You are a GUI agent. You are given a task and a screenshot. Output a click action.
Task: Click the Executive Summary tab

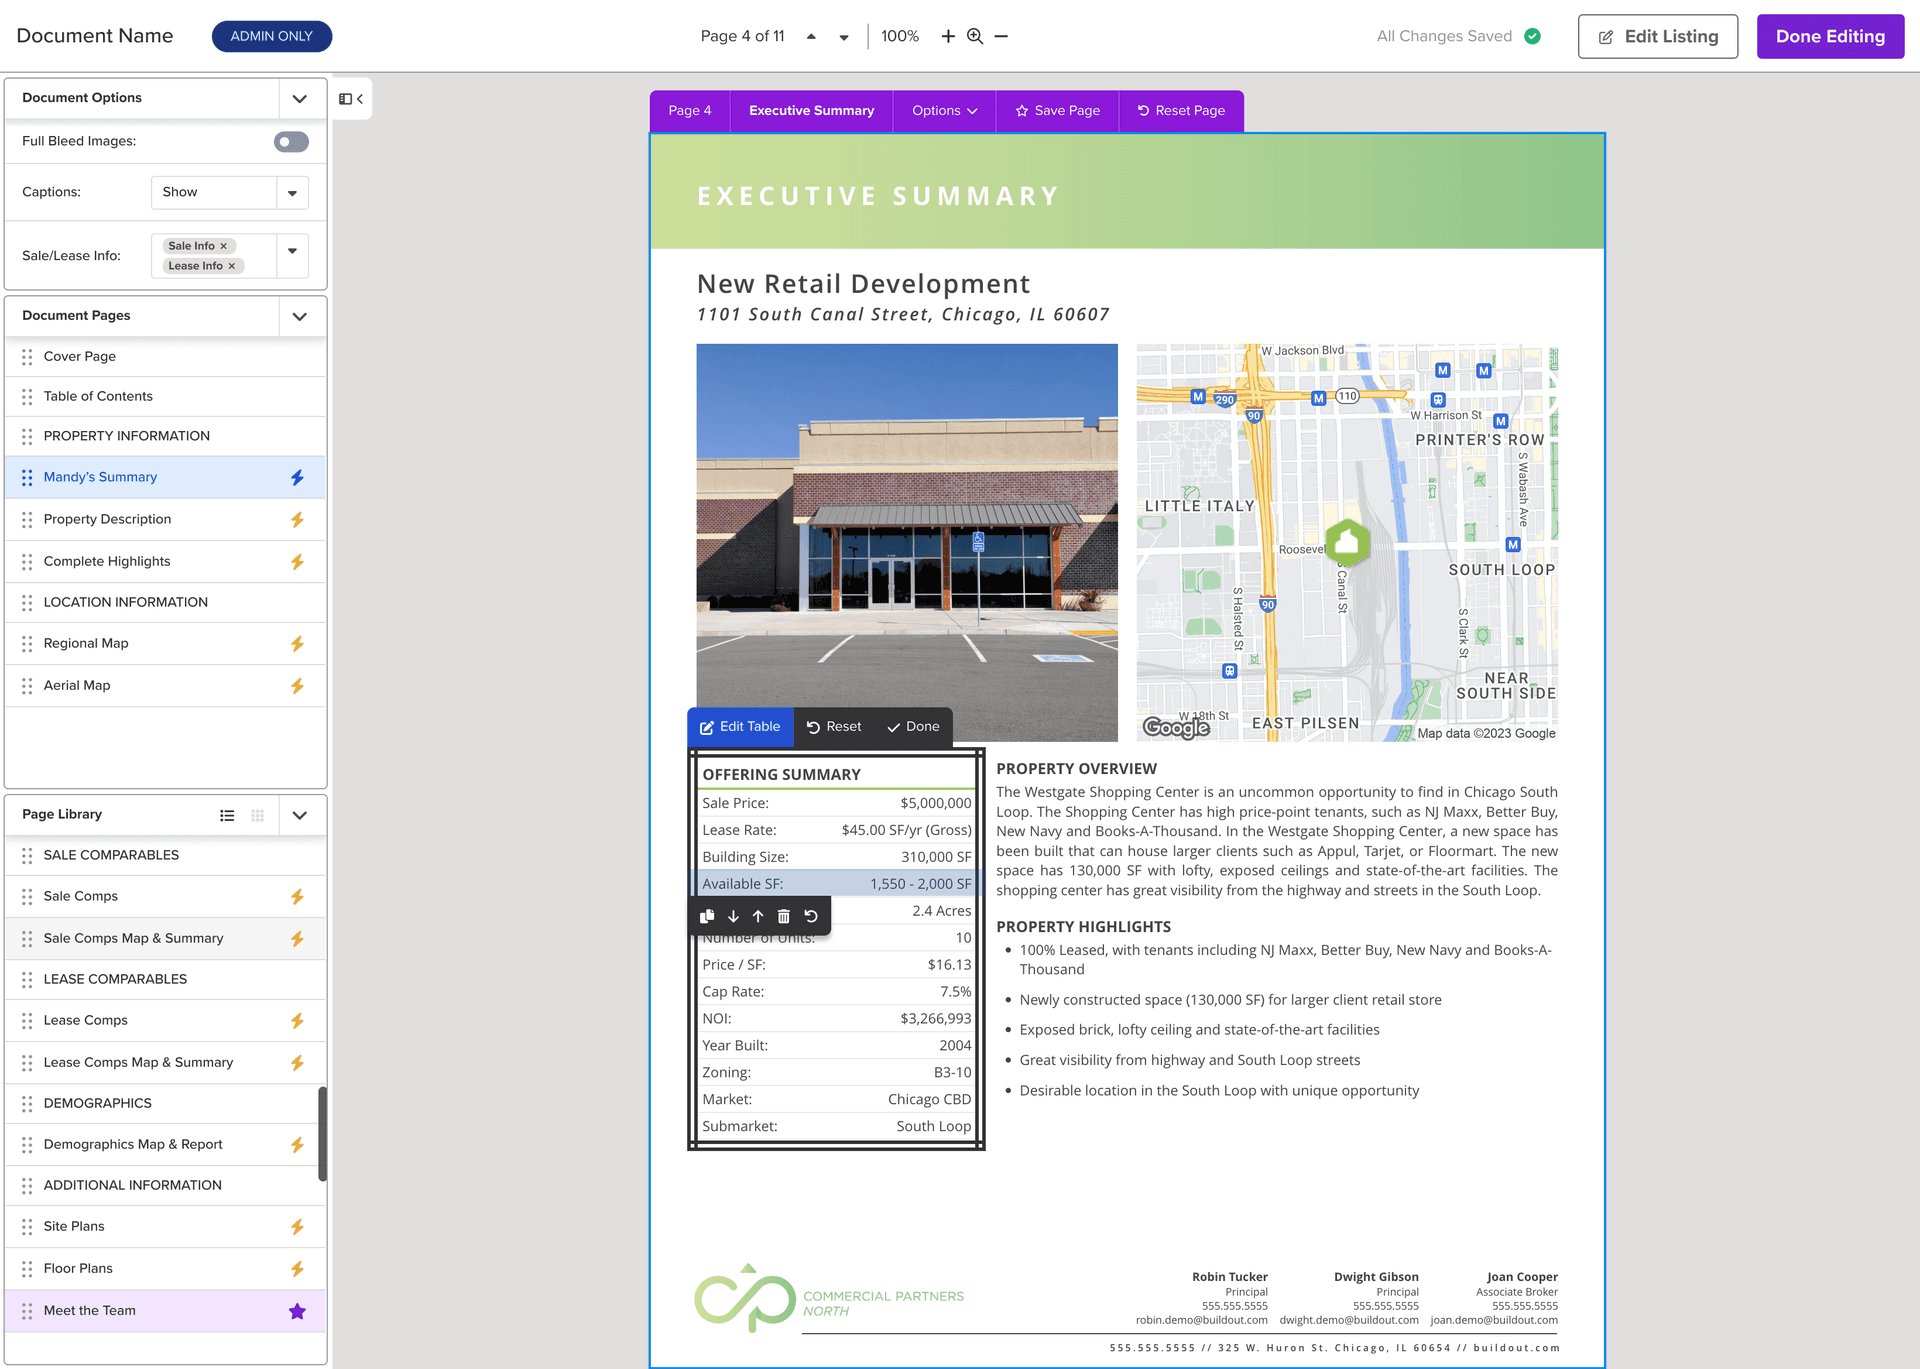pyautogui.click(x=811, y=111)
